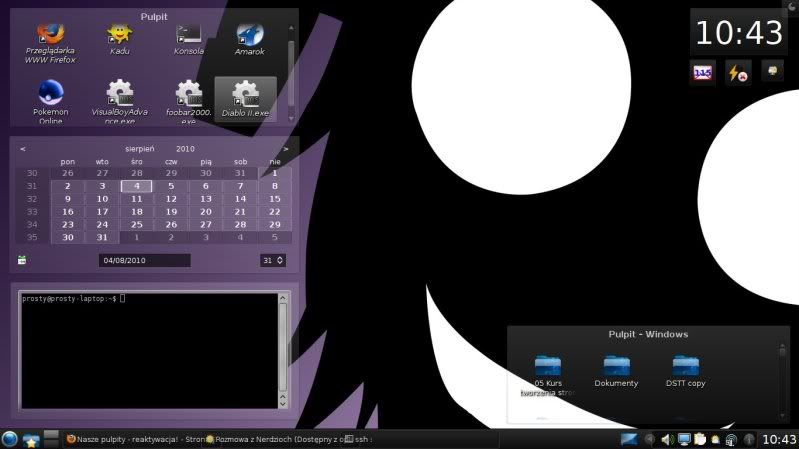799x449 pixels.
Task: Select August 15 in the calendar
Action: [275, 199]
